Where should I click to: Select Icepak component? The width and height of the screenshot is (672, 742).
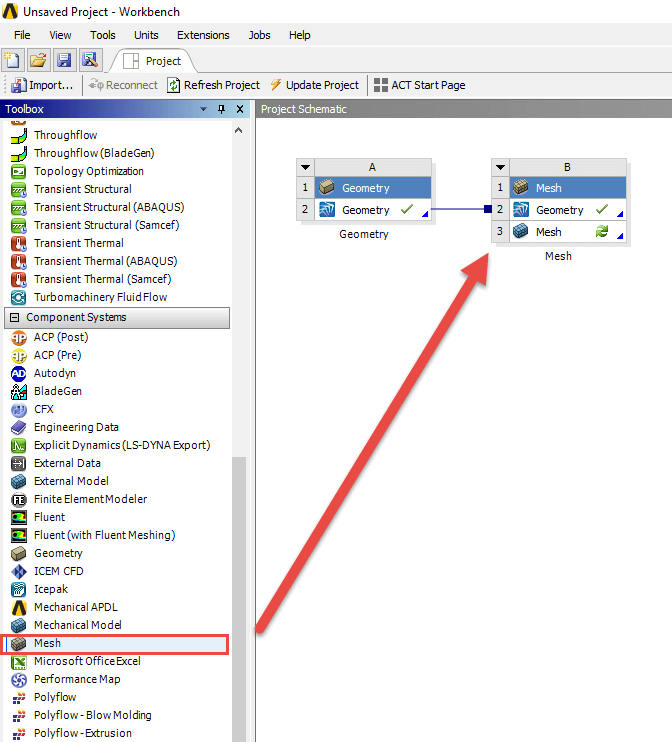tap(51, 589)
